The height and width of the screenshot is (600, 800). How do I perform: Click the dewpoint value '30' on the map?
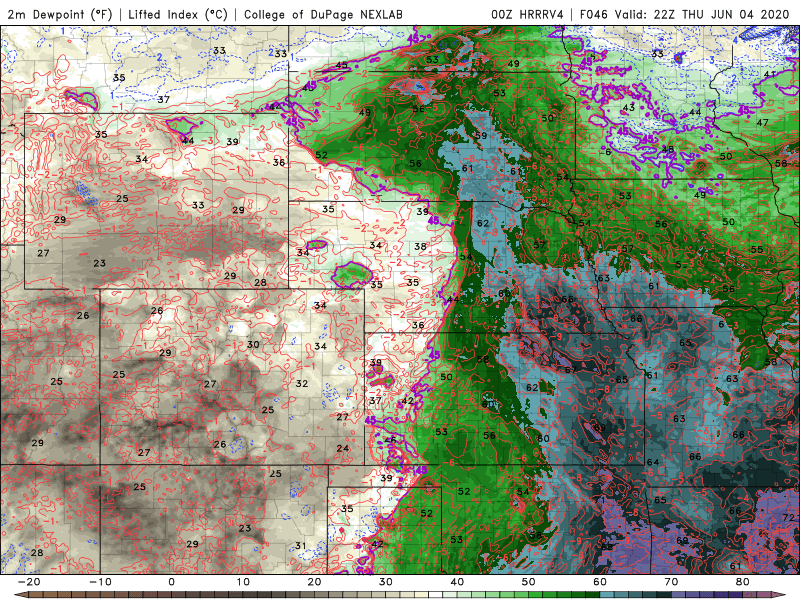coord(253,344)
